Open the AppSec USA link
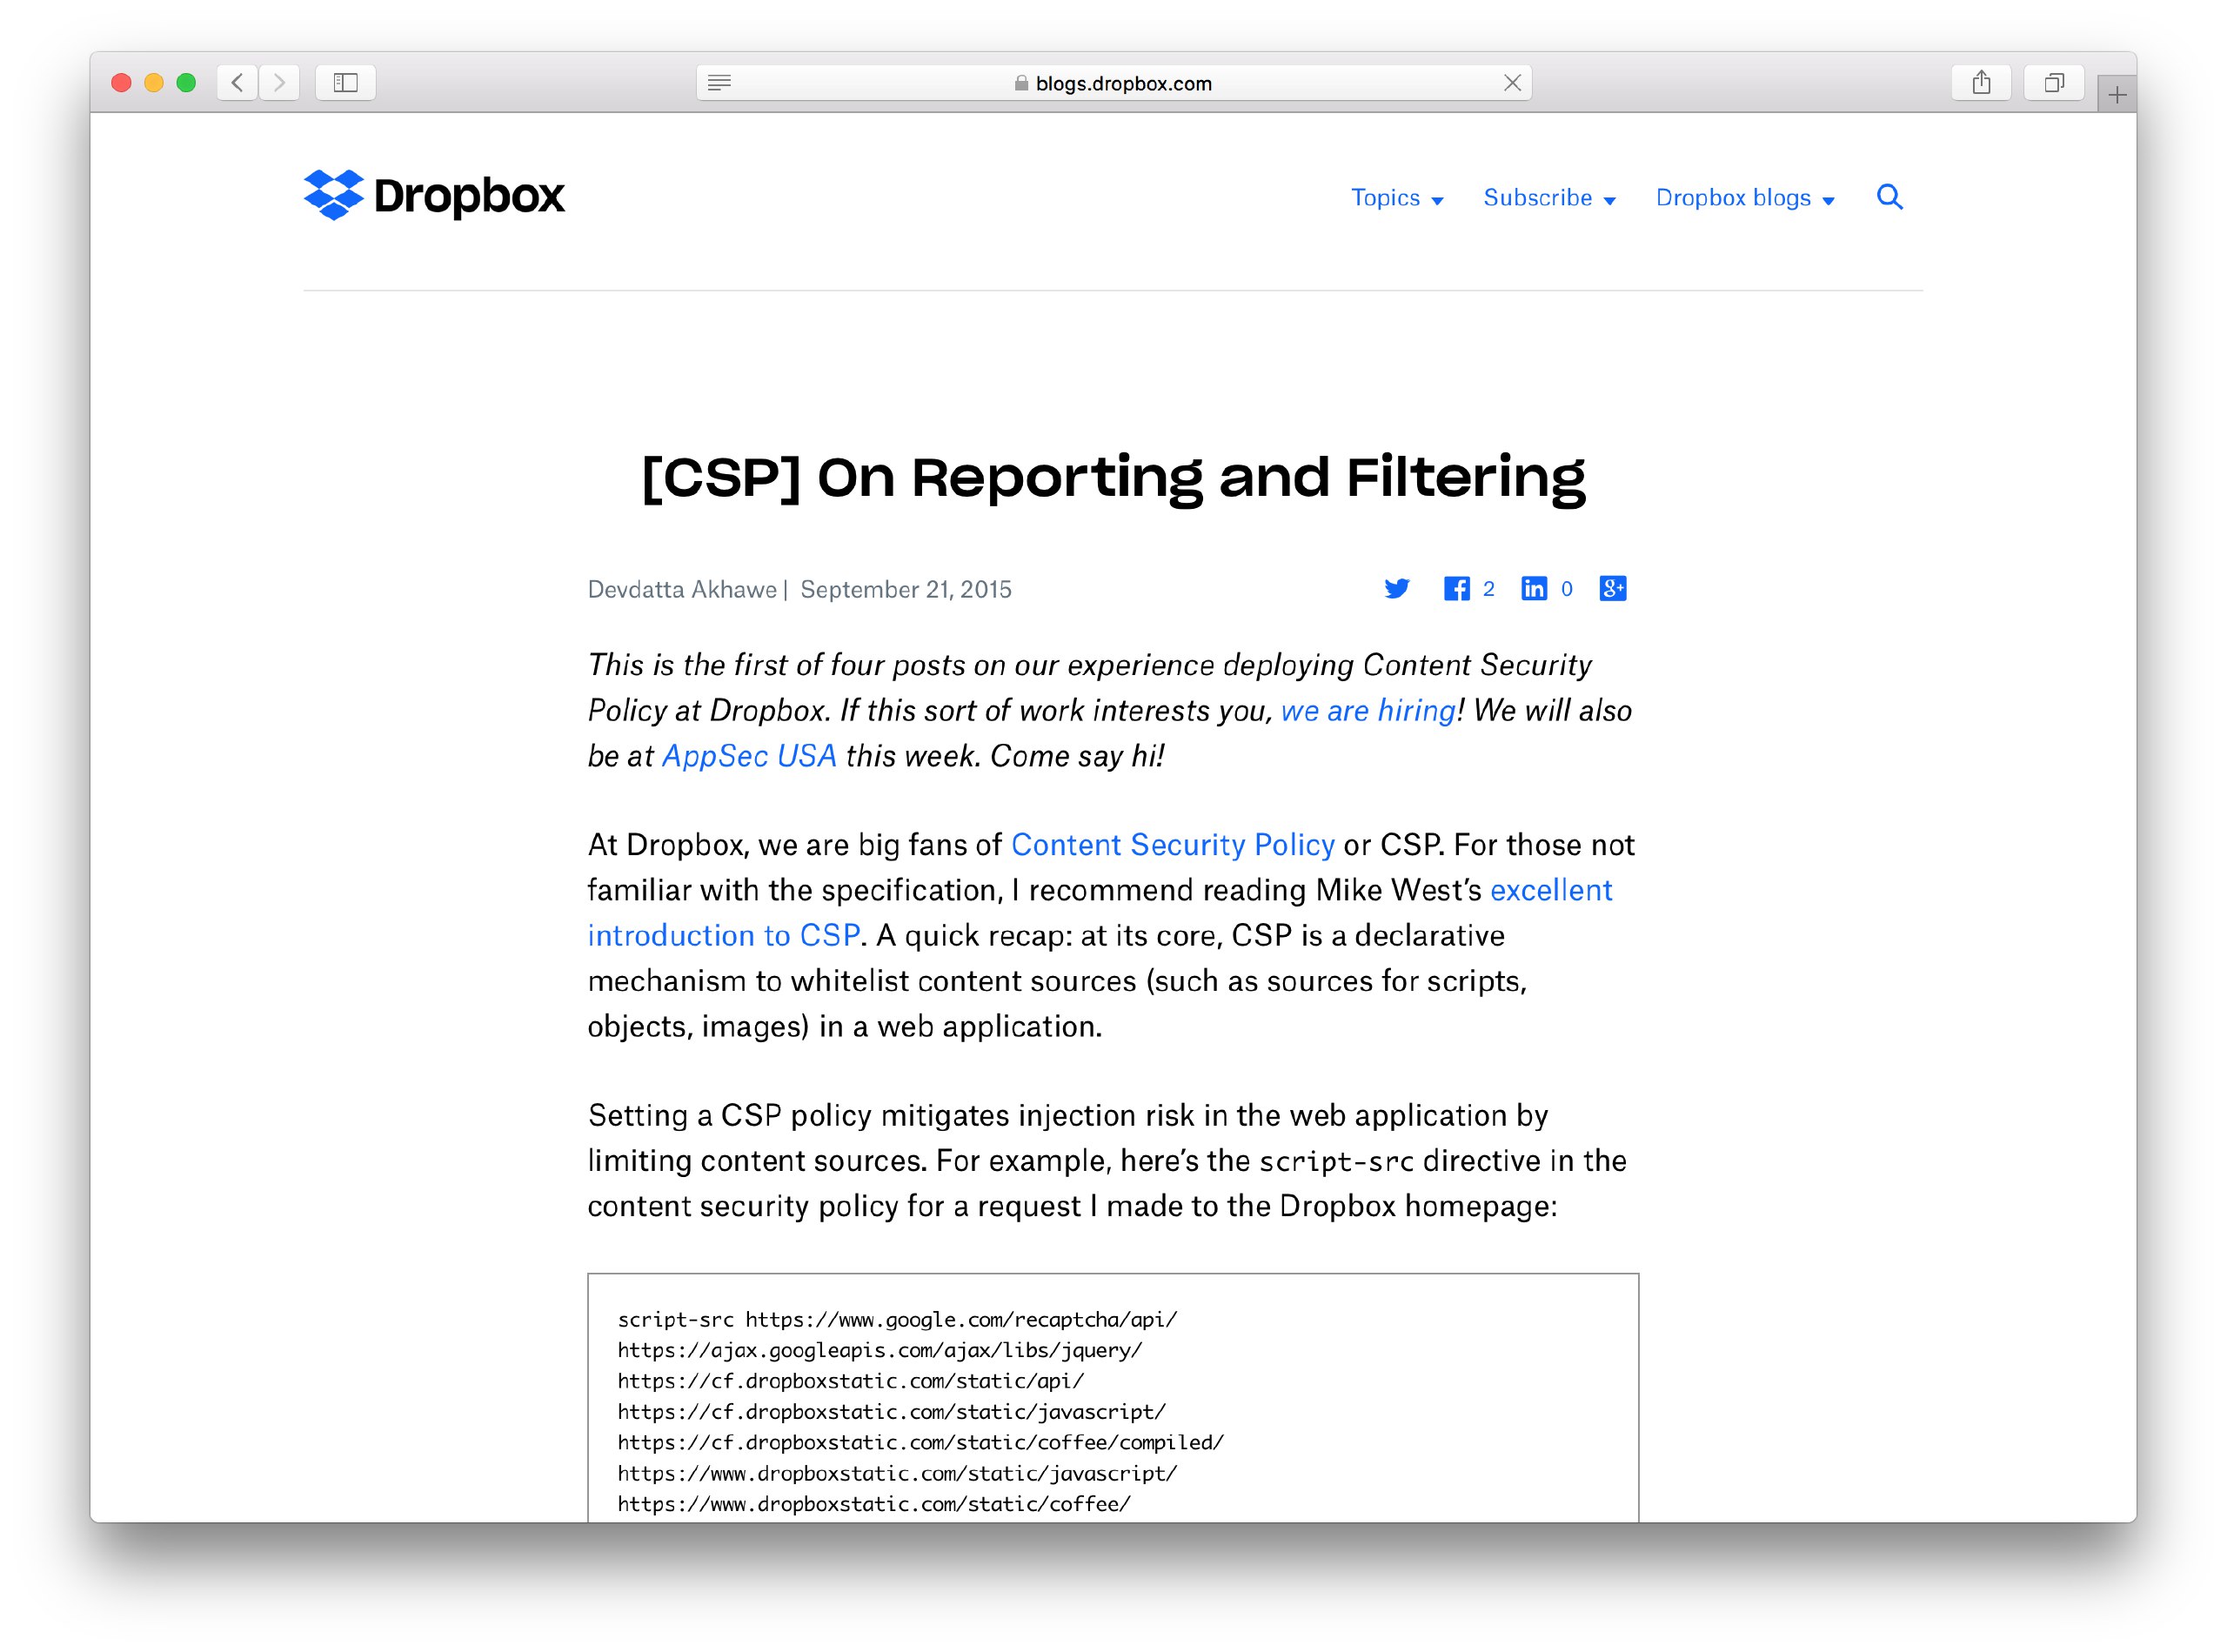This screenshot has width=2227, height=1652. click(749, 755)
